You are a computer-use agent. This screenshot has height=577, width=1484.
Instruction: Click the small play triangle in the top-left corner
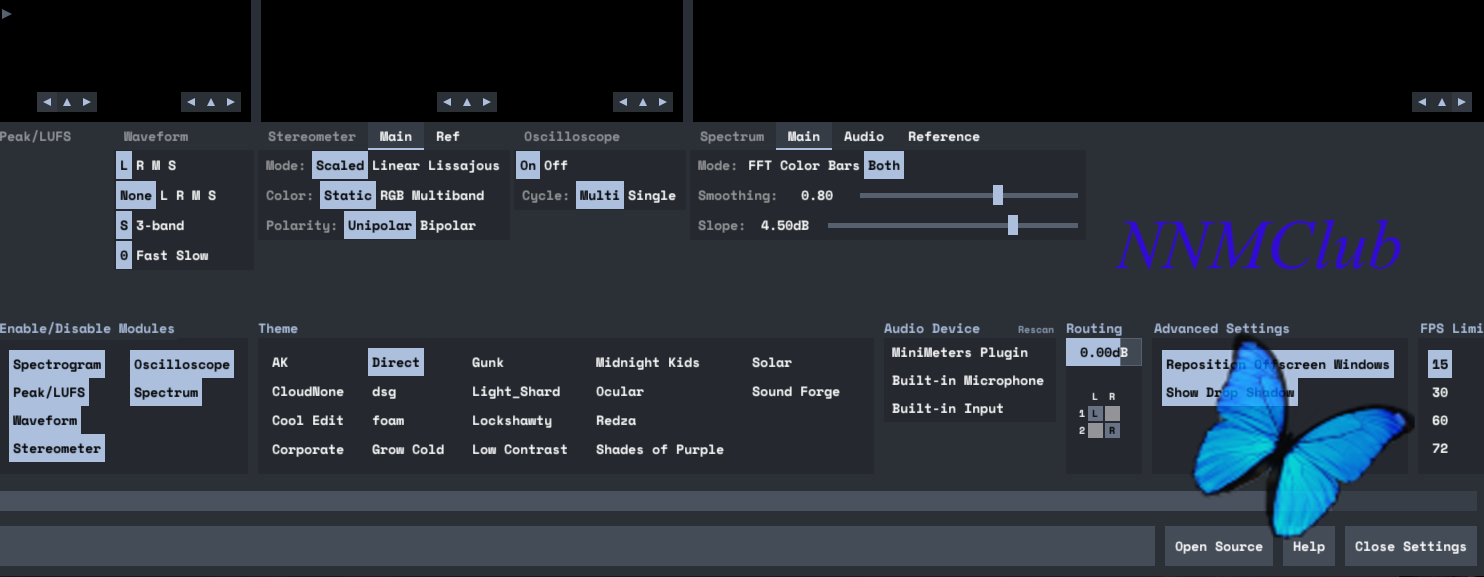(x=7, y=13)
